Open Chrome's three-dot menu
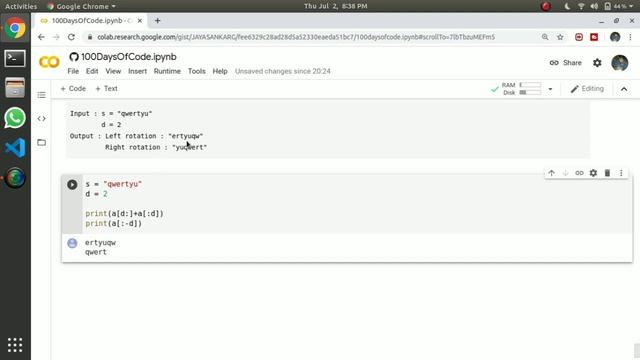 [x=630, y=37]
